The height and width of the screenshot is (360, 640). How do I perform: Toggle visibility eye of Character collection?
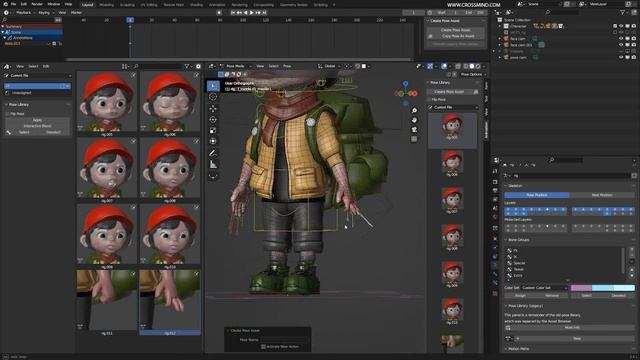point(621,26)
